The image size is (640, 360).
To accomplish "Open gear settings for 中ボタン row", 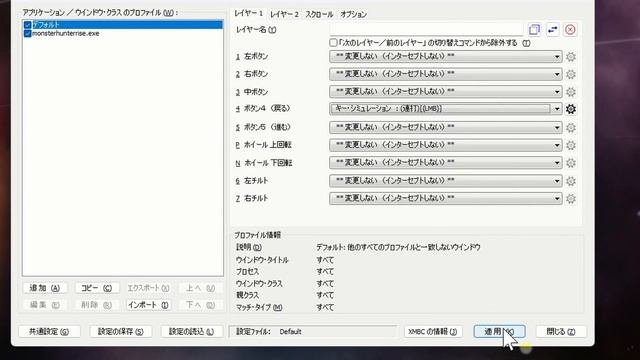I will [571, 92].
